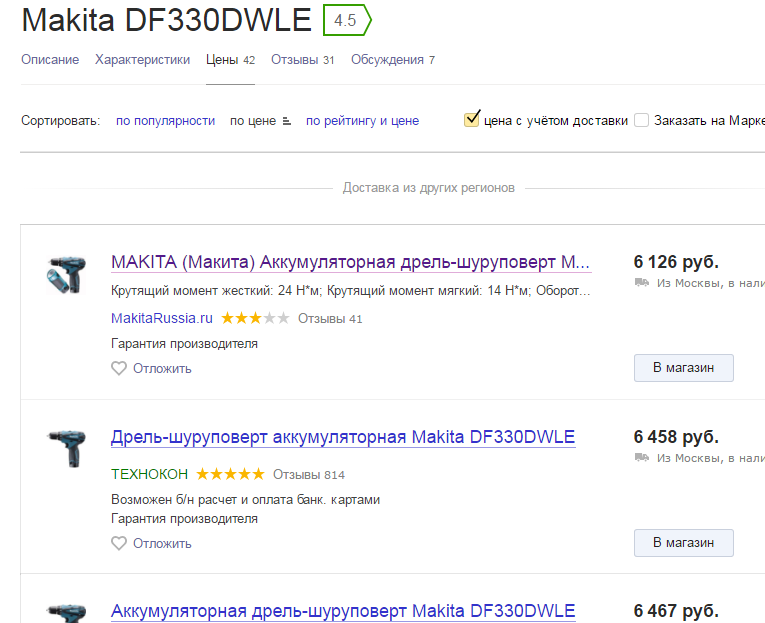765x623 pixels.
Task: Click ТЕХНОКОН five-star rating
Action: point(230,474)
